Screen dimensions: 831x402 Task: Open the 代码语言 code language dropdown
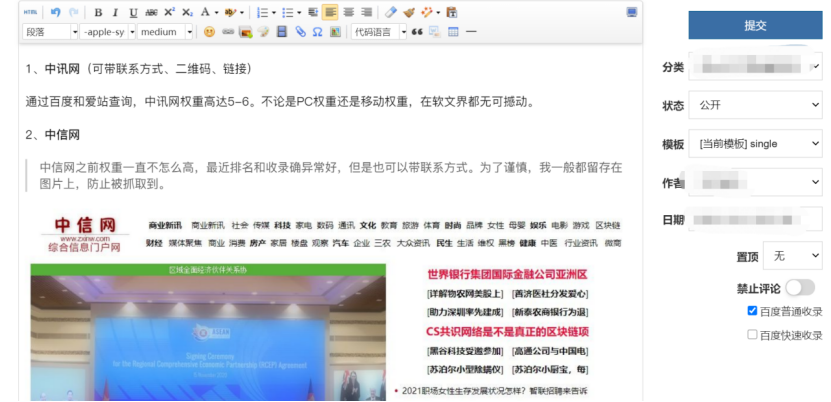(x=379, y=32)
